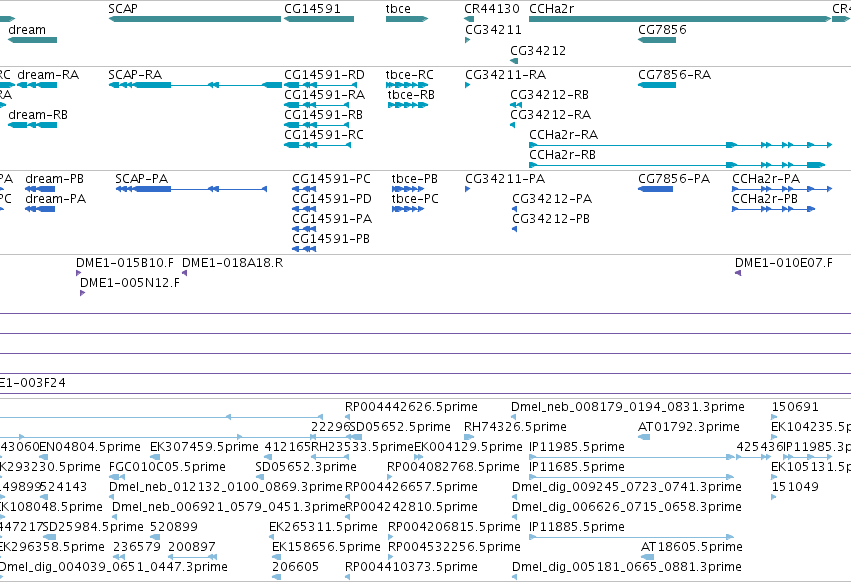Select the CG34212 gene label

click(538, 50)
